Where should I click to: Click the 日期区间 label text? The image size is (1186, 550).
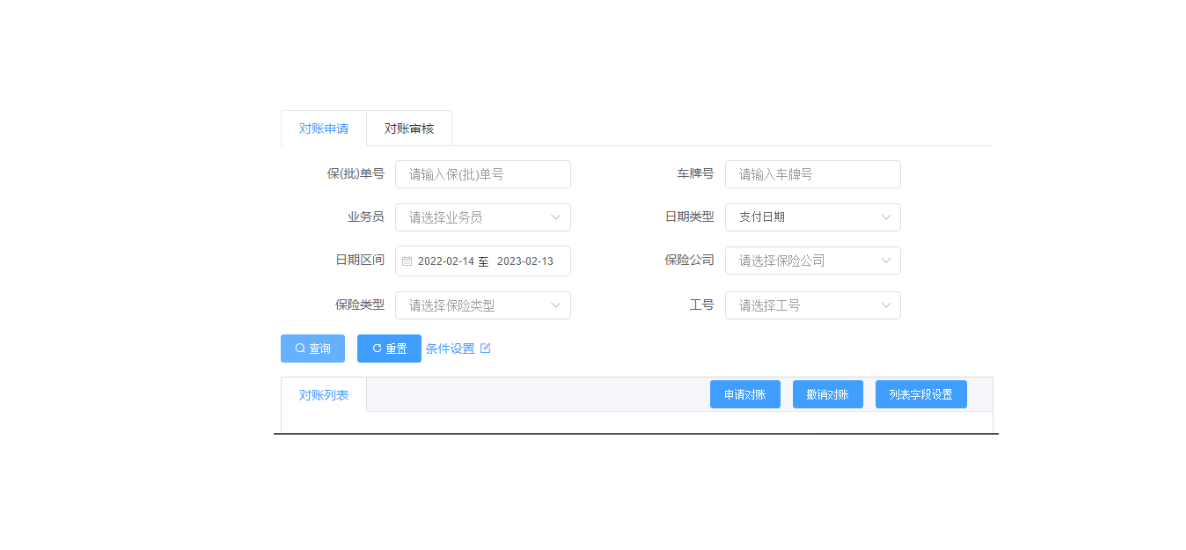[360, 260]
